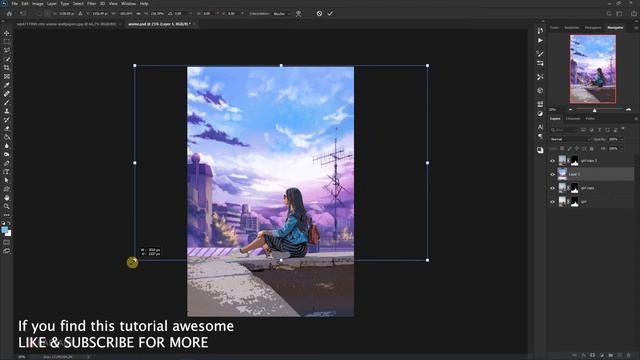This screenshot has width=640, height=360.
Task: Click the Navigator zoom slider handle
Action: pos(595,110)
